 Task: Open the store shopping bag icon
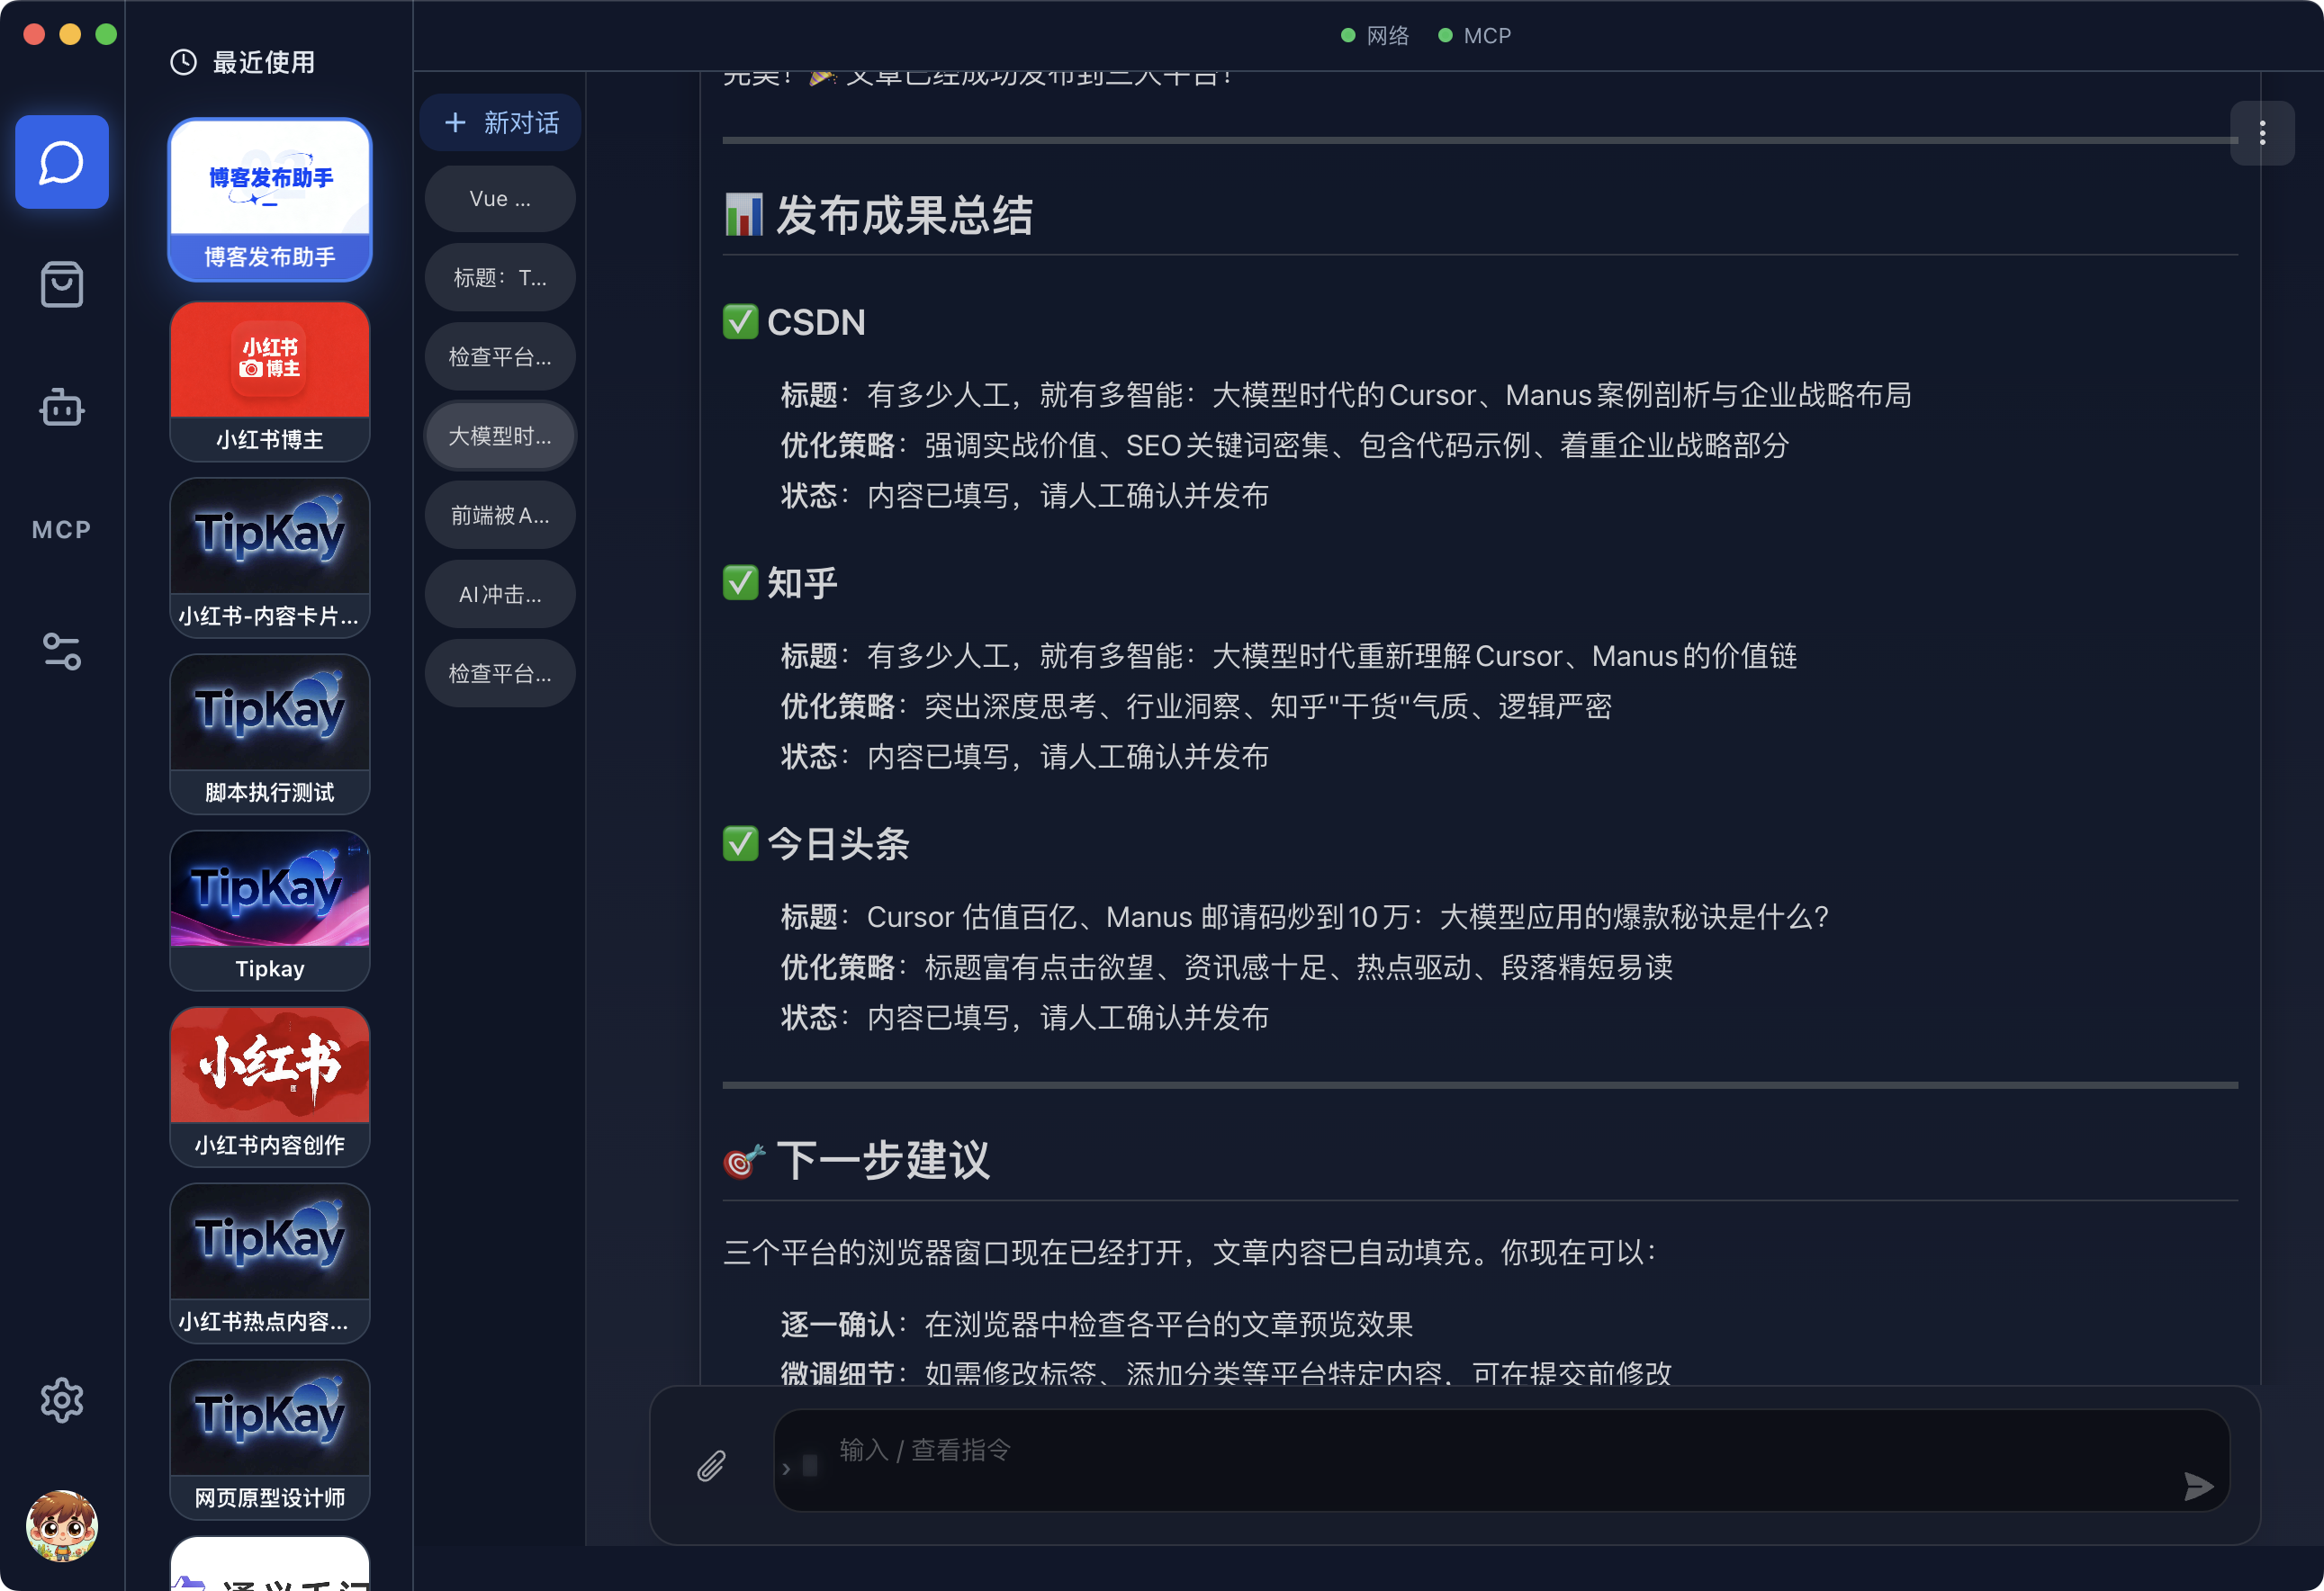point(62,285)
